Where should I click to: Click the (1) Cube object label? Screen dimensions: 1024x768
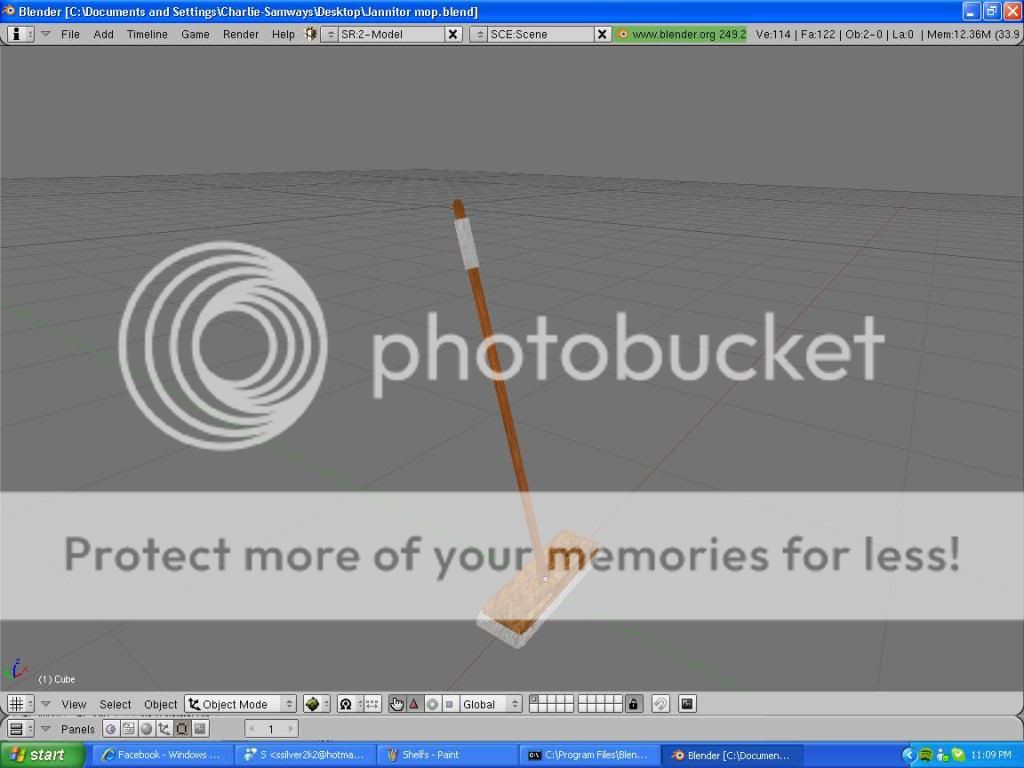coord(57,679)
